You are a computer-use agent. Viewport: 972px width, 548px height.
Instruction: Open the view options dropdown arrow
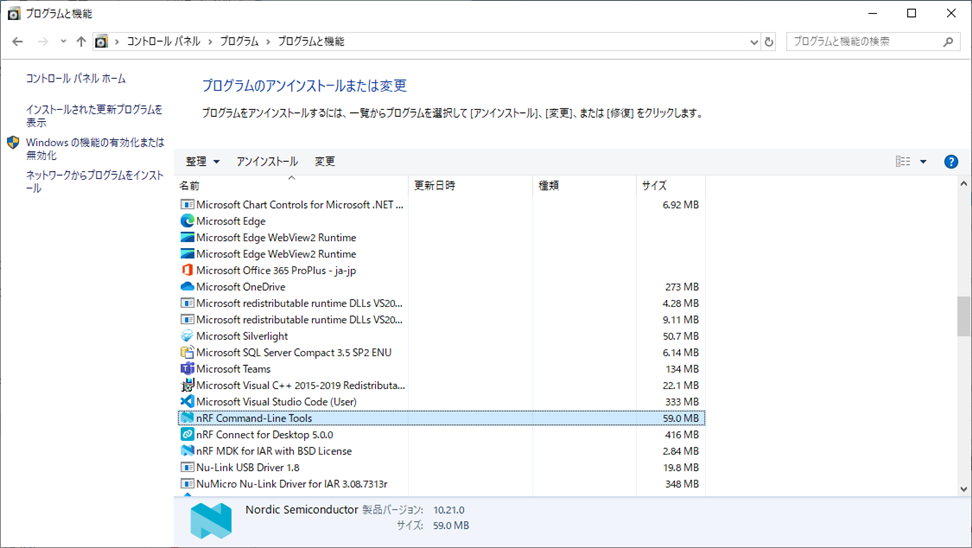coord(923,162)
